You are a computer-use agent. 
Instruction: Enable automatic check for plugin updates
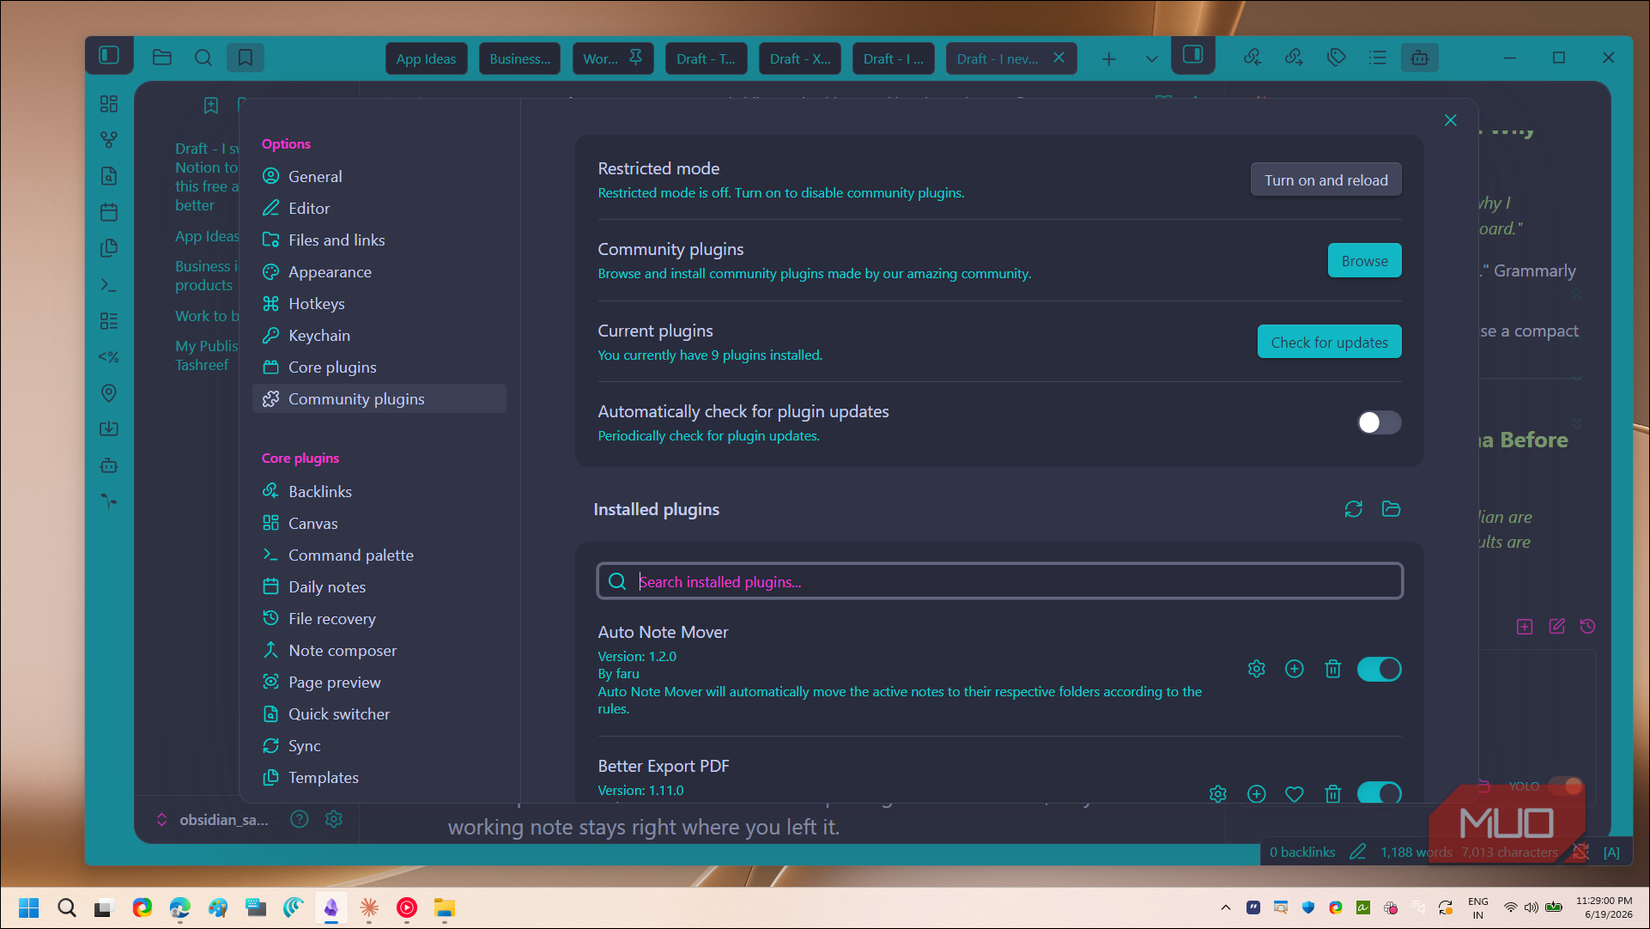(x=1379, y=423)
